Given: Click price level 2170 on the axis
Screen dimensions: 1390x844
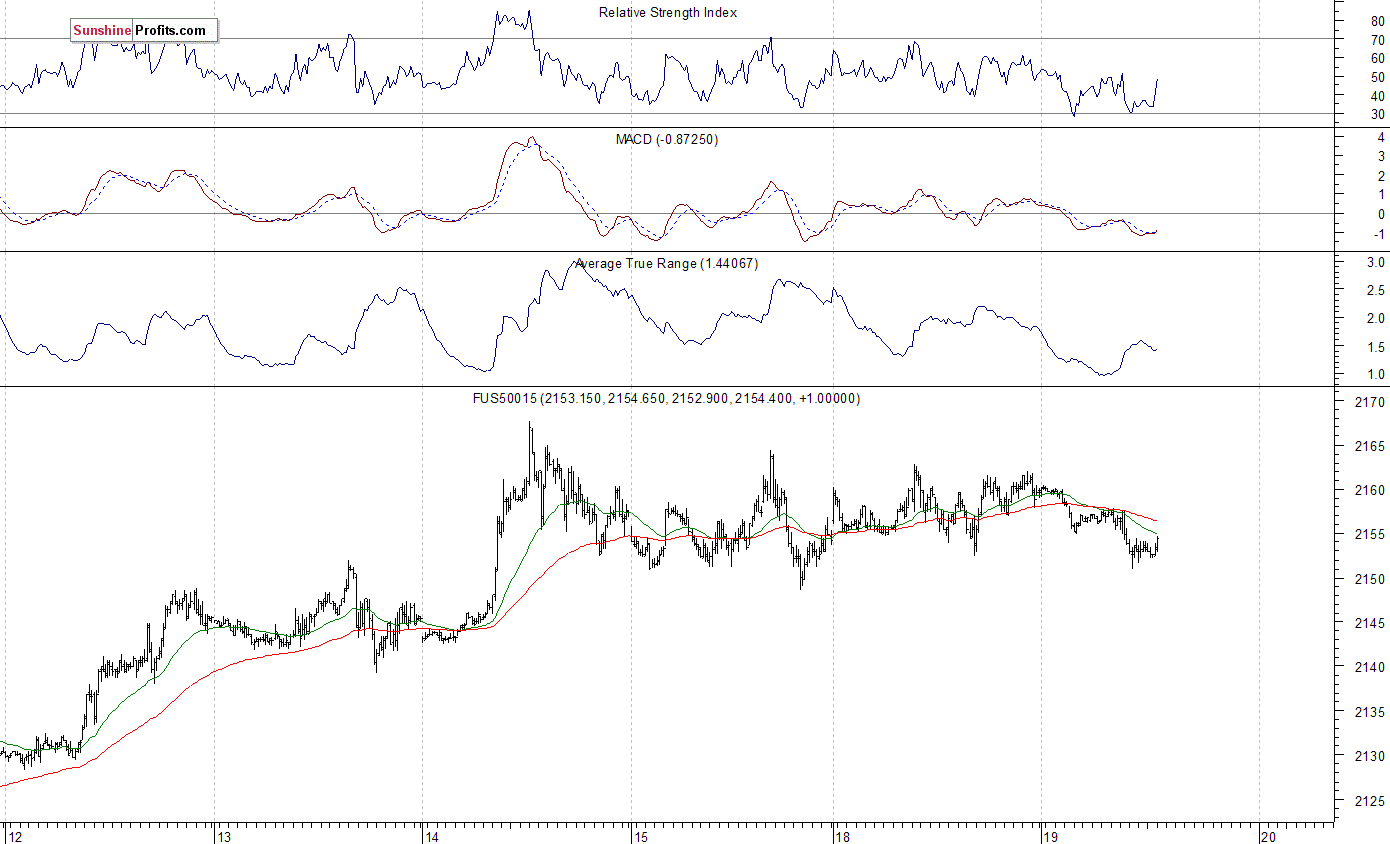Looking at the screenshot, I should coord(1371,402).
